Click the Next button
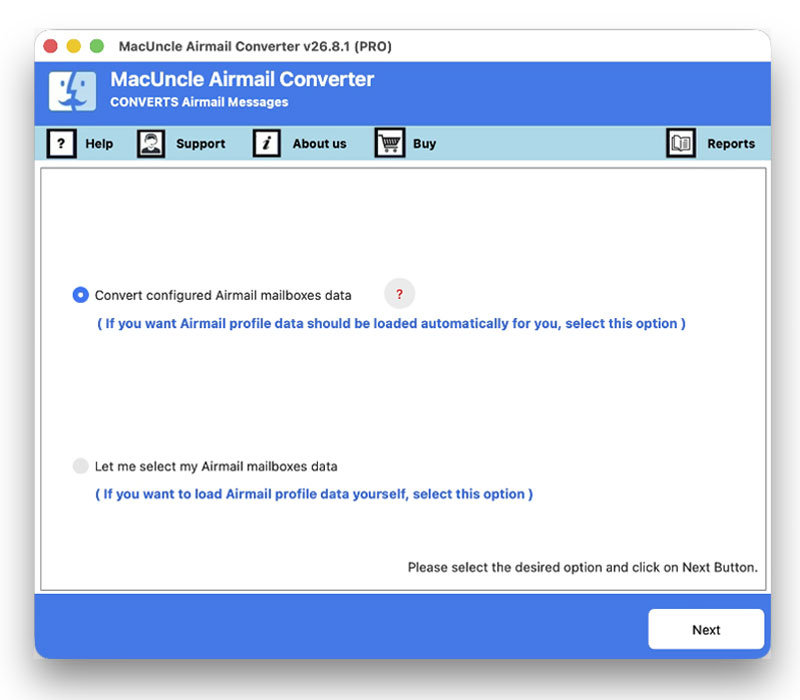The image size is (800, 700). 706,629
